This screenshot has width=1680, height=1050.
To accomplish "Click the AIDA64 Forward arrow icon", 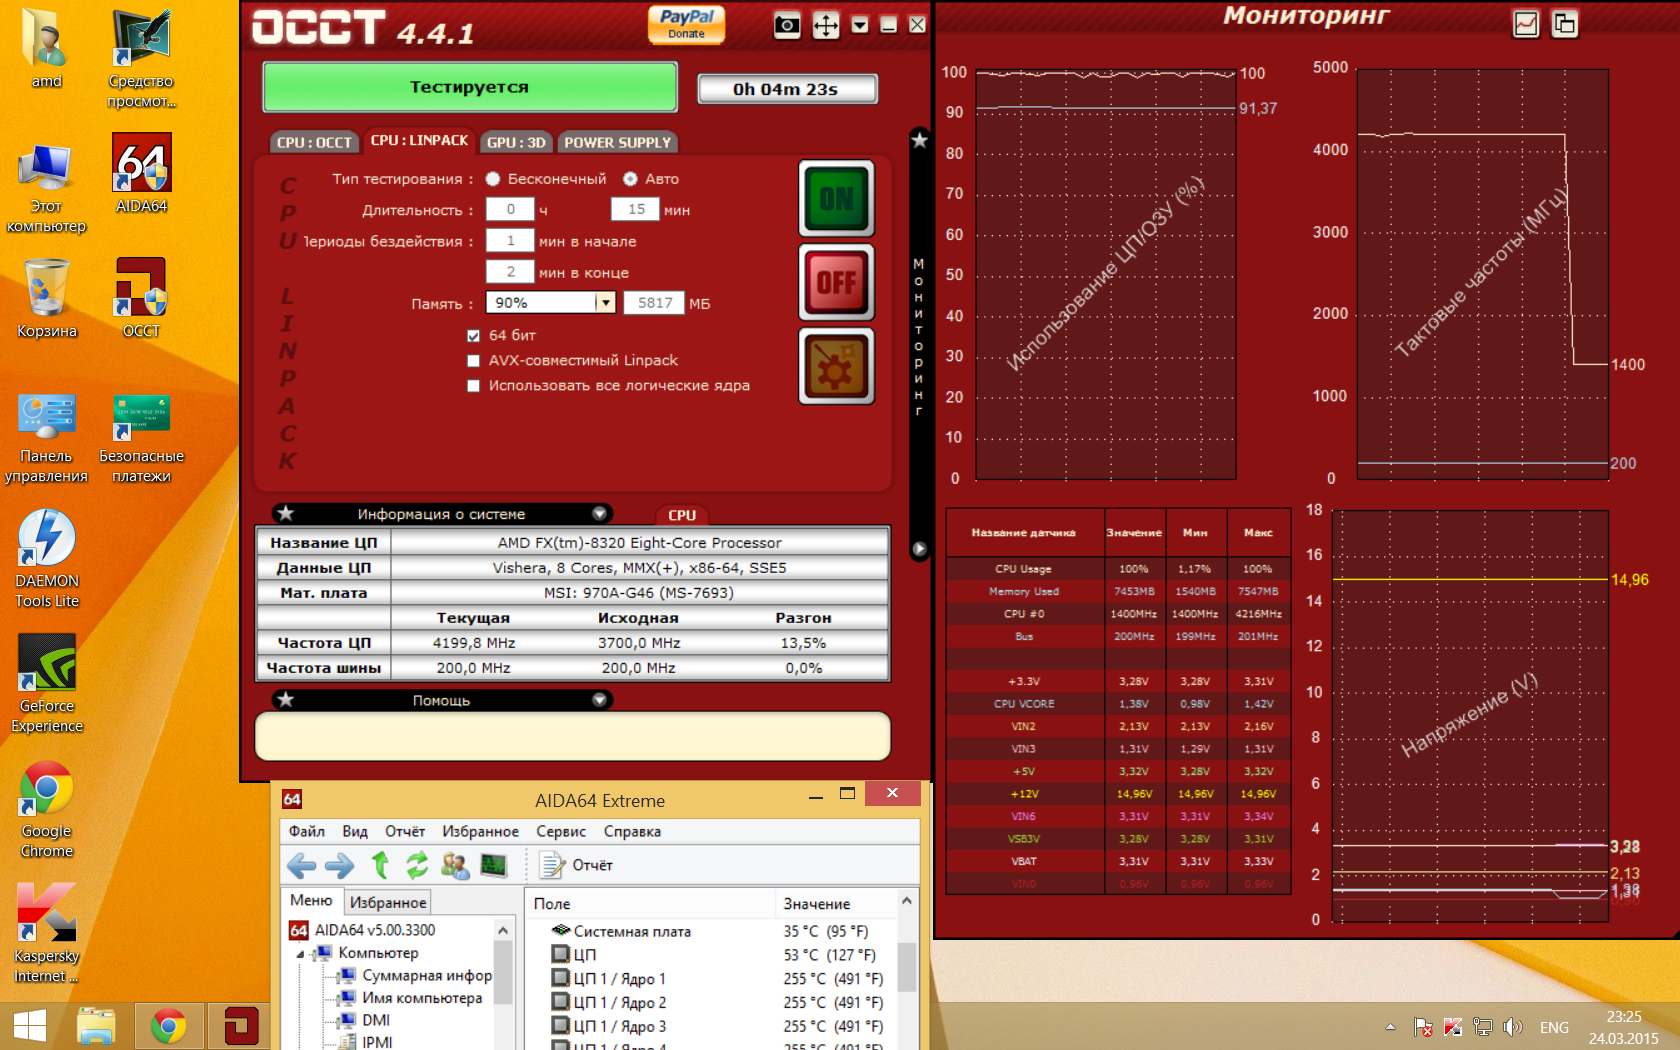I will 340,866.
